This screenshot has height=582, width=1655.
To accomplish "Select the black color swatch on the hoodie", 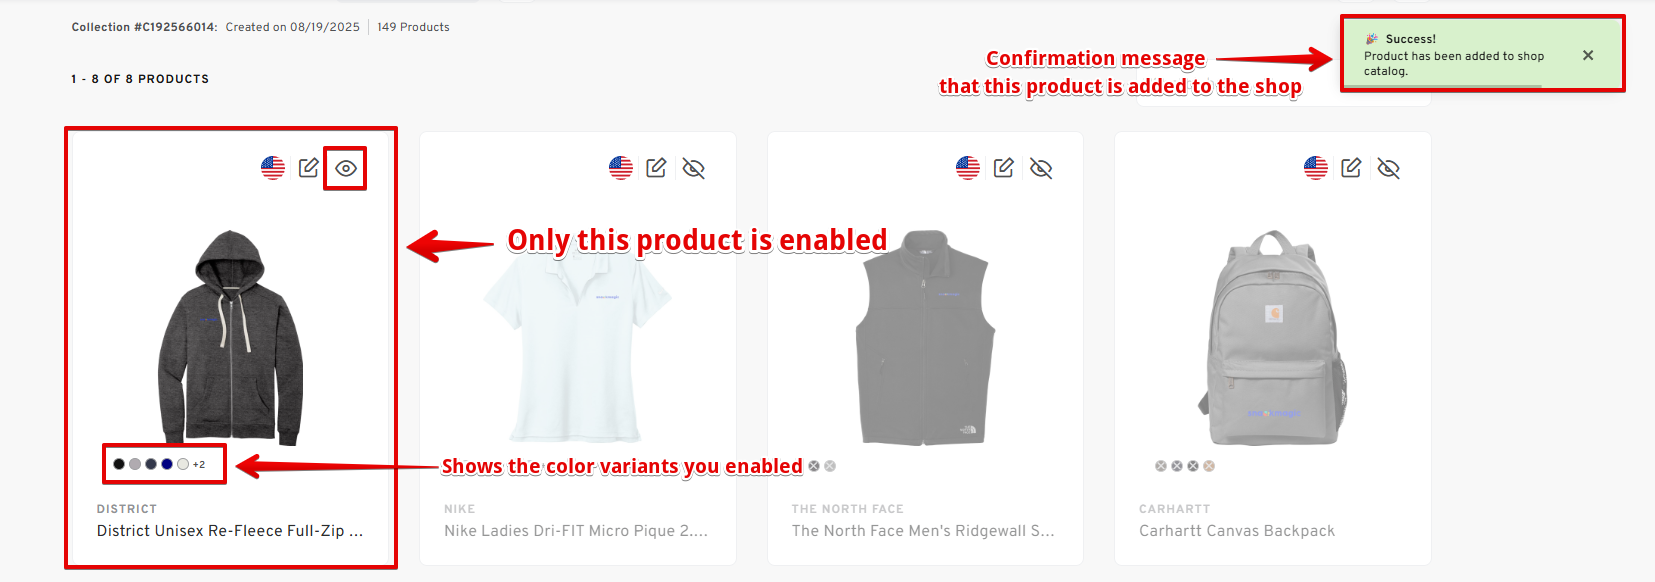I will point(119,464).
